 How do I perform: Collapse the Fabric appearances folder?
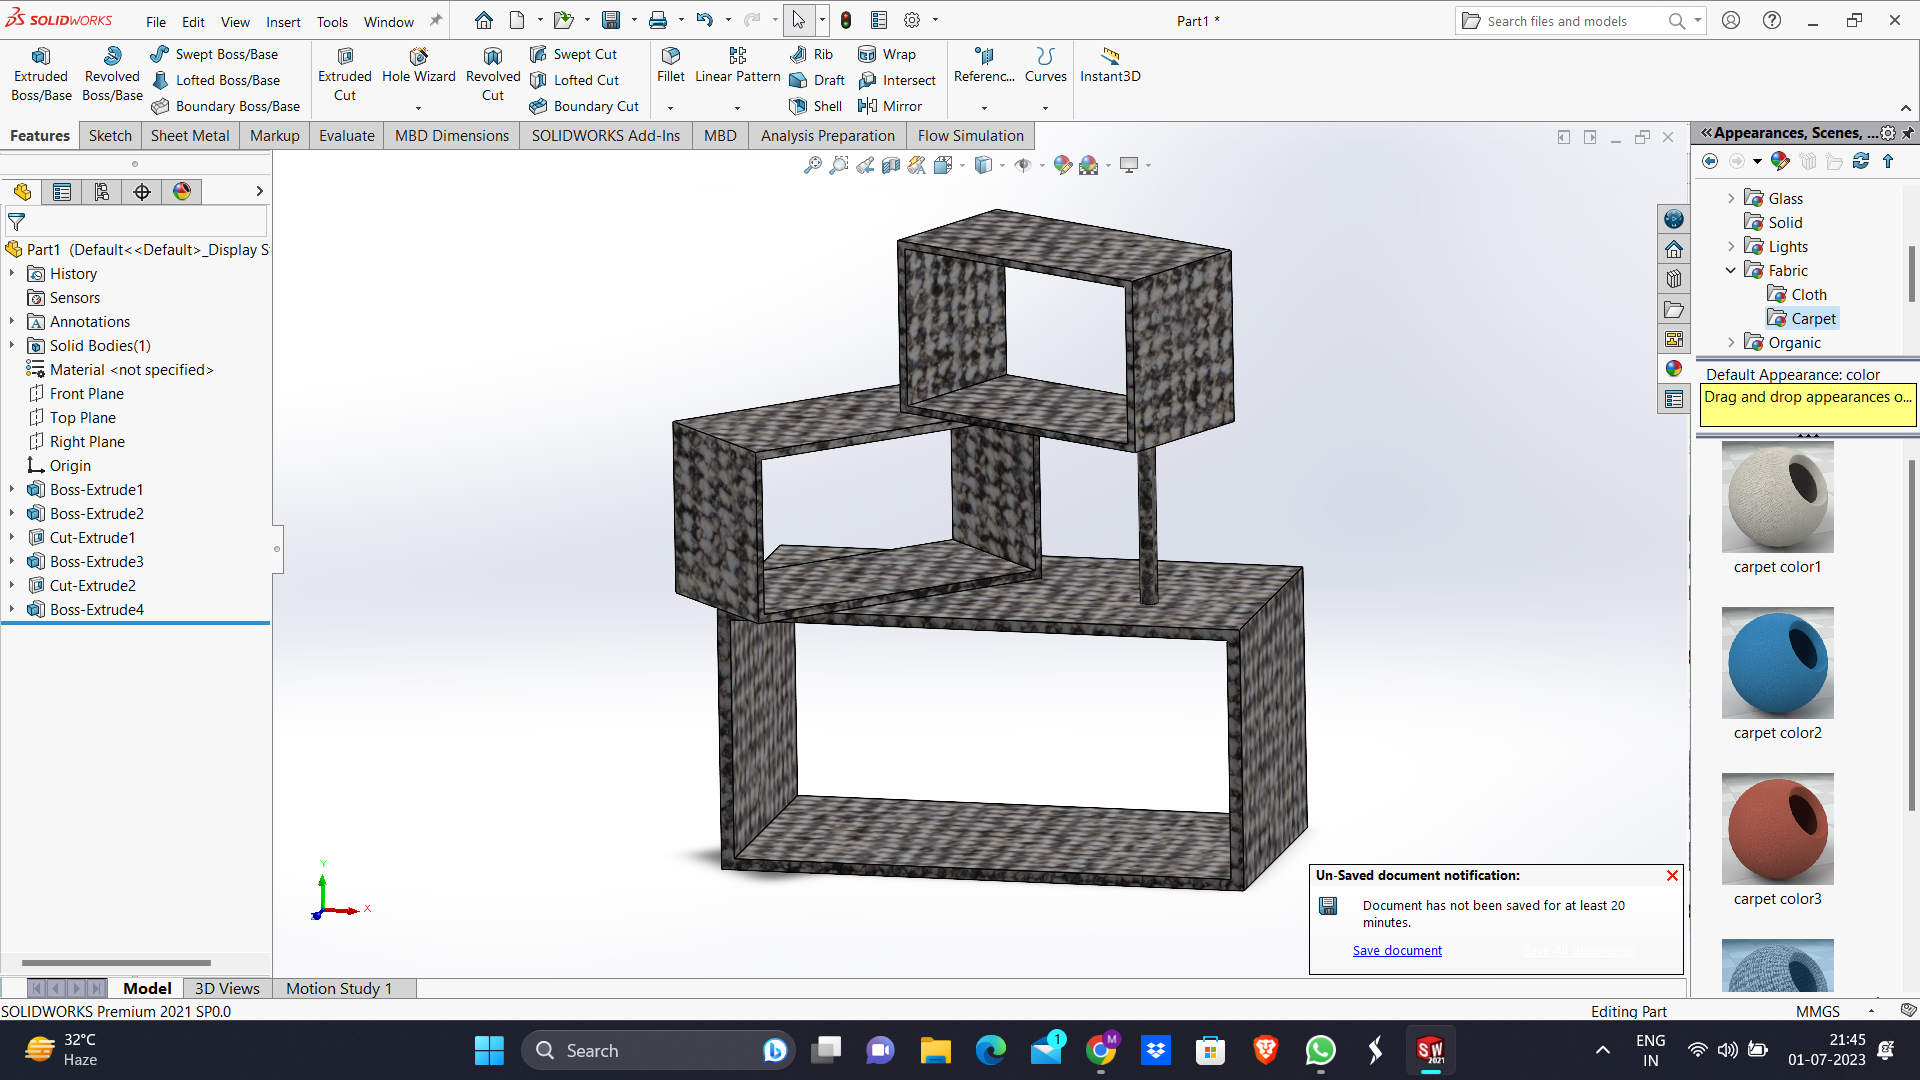click(x=1731, y=271)
